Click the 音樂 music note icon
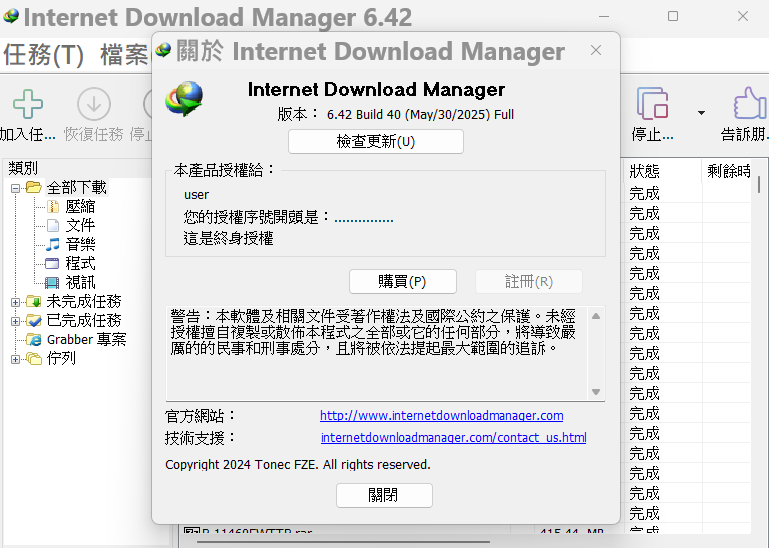 52,244
